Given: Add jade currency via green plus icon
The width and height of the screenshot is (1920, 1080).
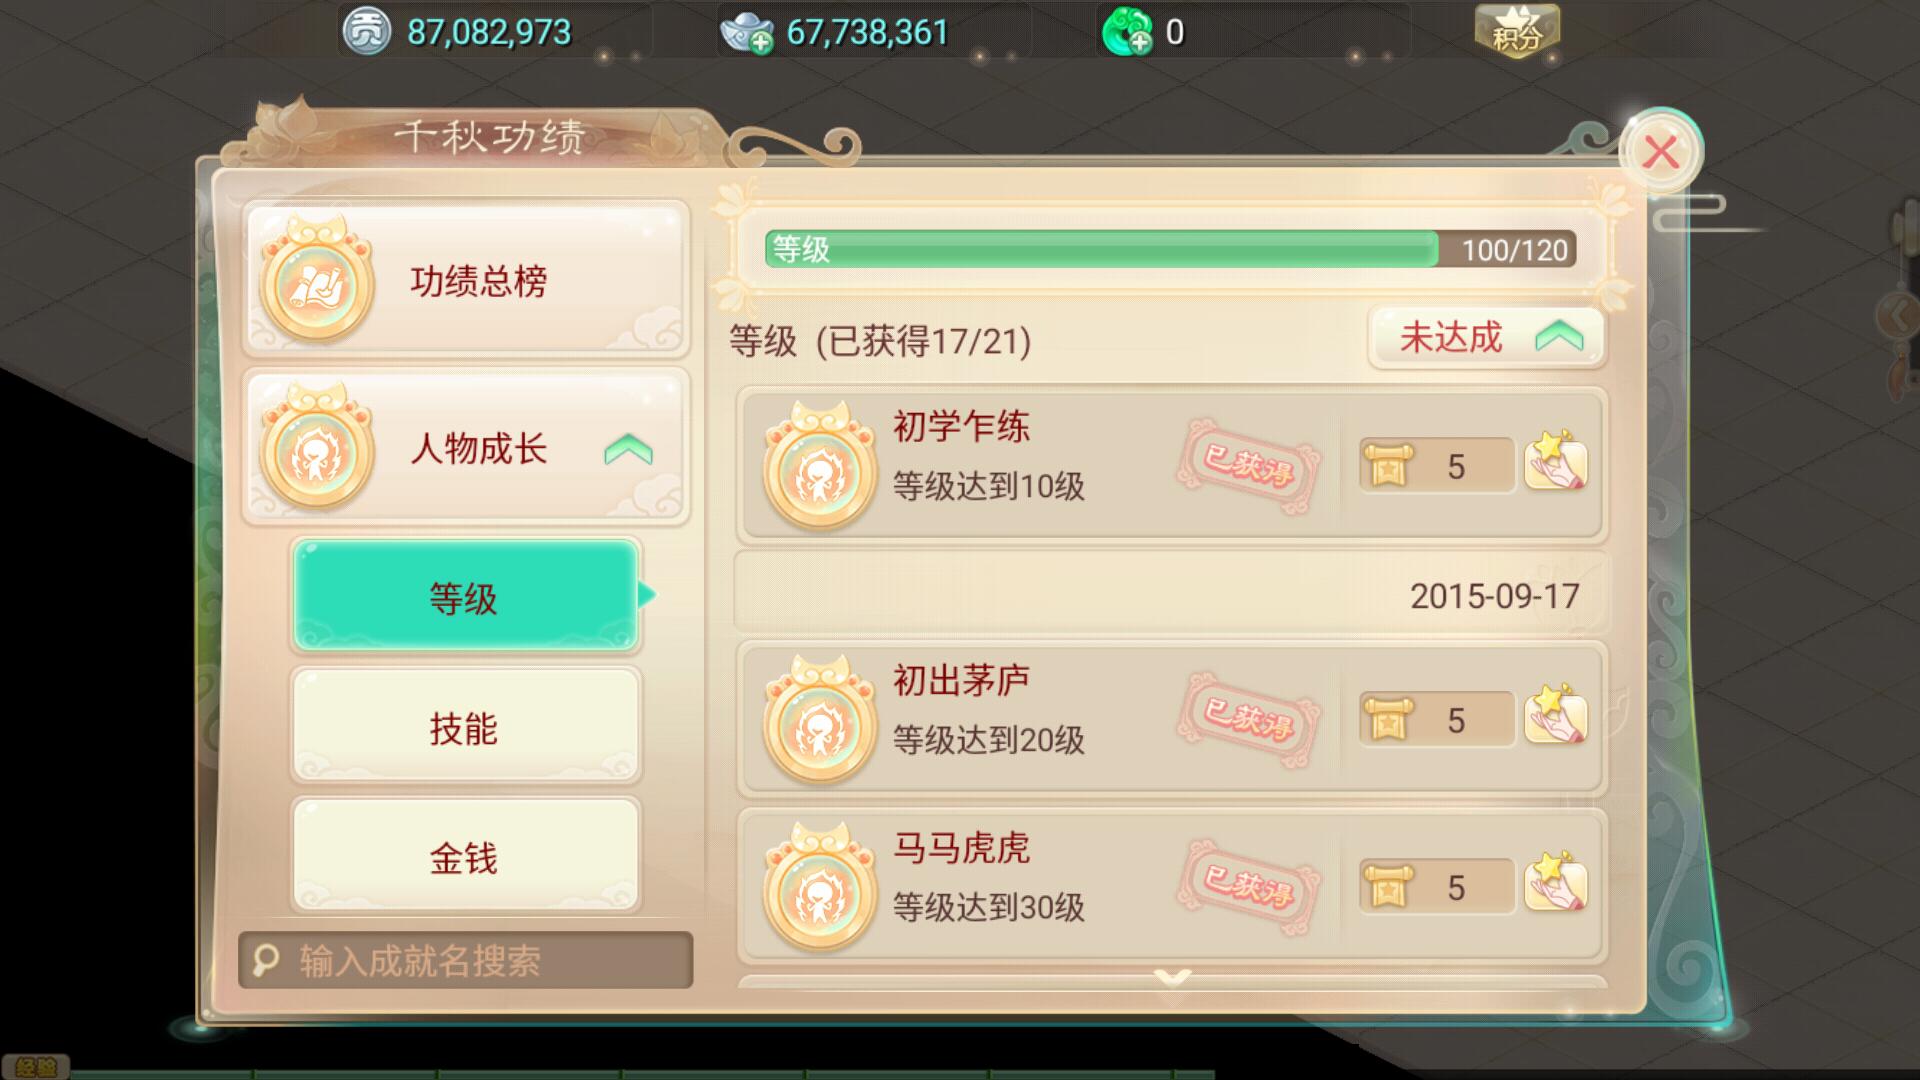Looking at the screenshot, I should [1138, 42].
